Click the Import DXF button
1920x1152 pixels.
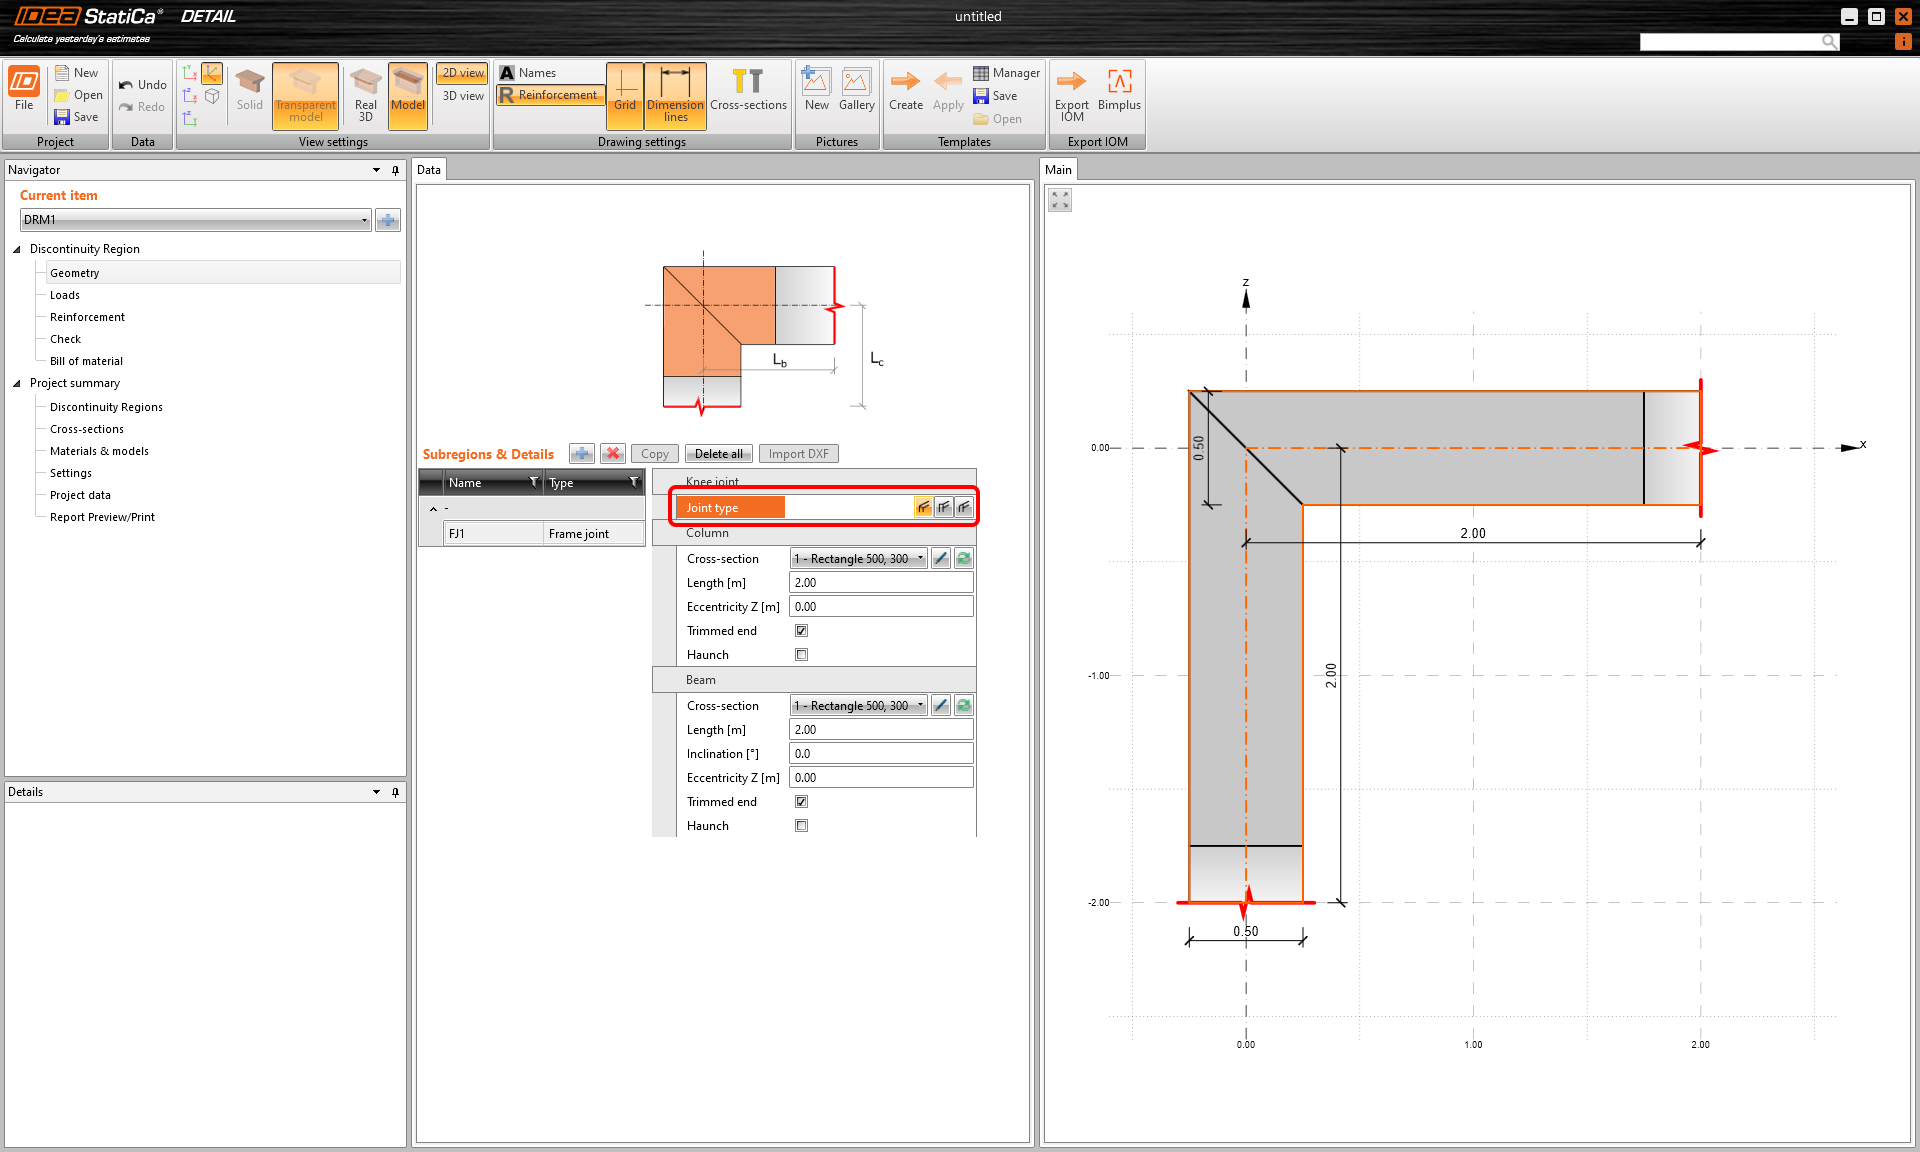point(798,454)
